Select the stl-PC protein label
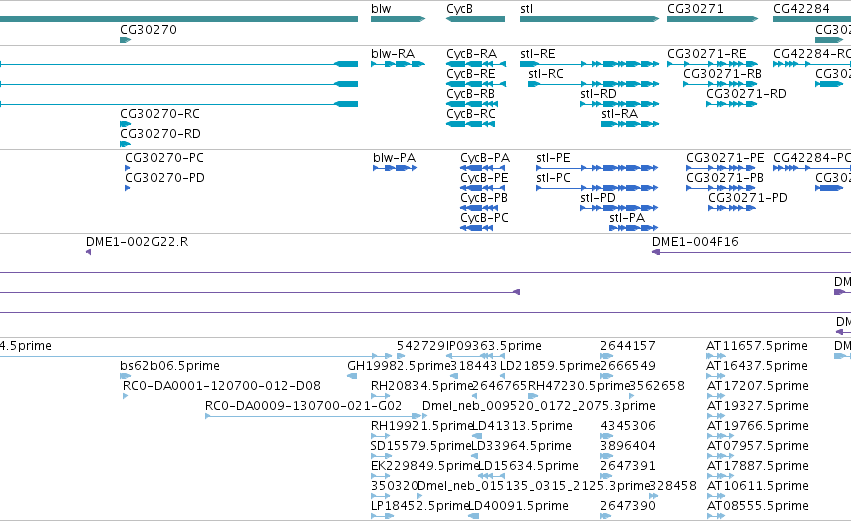This screenshot has height=521, width=851. [554, 179]
